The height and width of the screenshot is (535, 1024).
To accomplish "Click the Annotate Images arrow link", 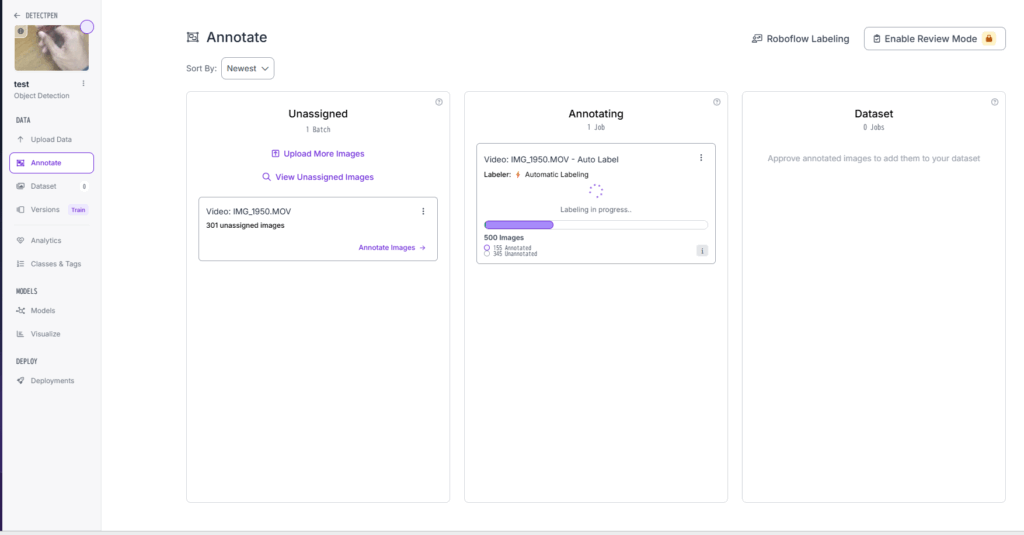I will [x=392, y=247].
